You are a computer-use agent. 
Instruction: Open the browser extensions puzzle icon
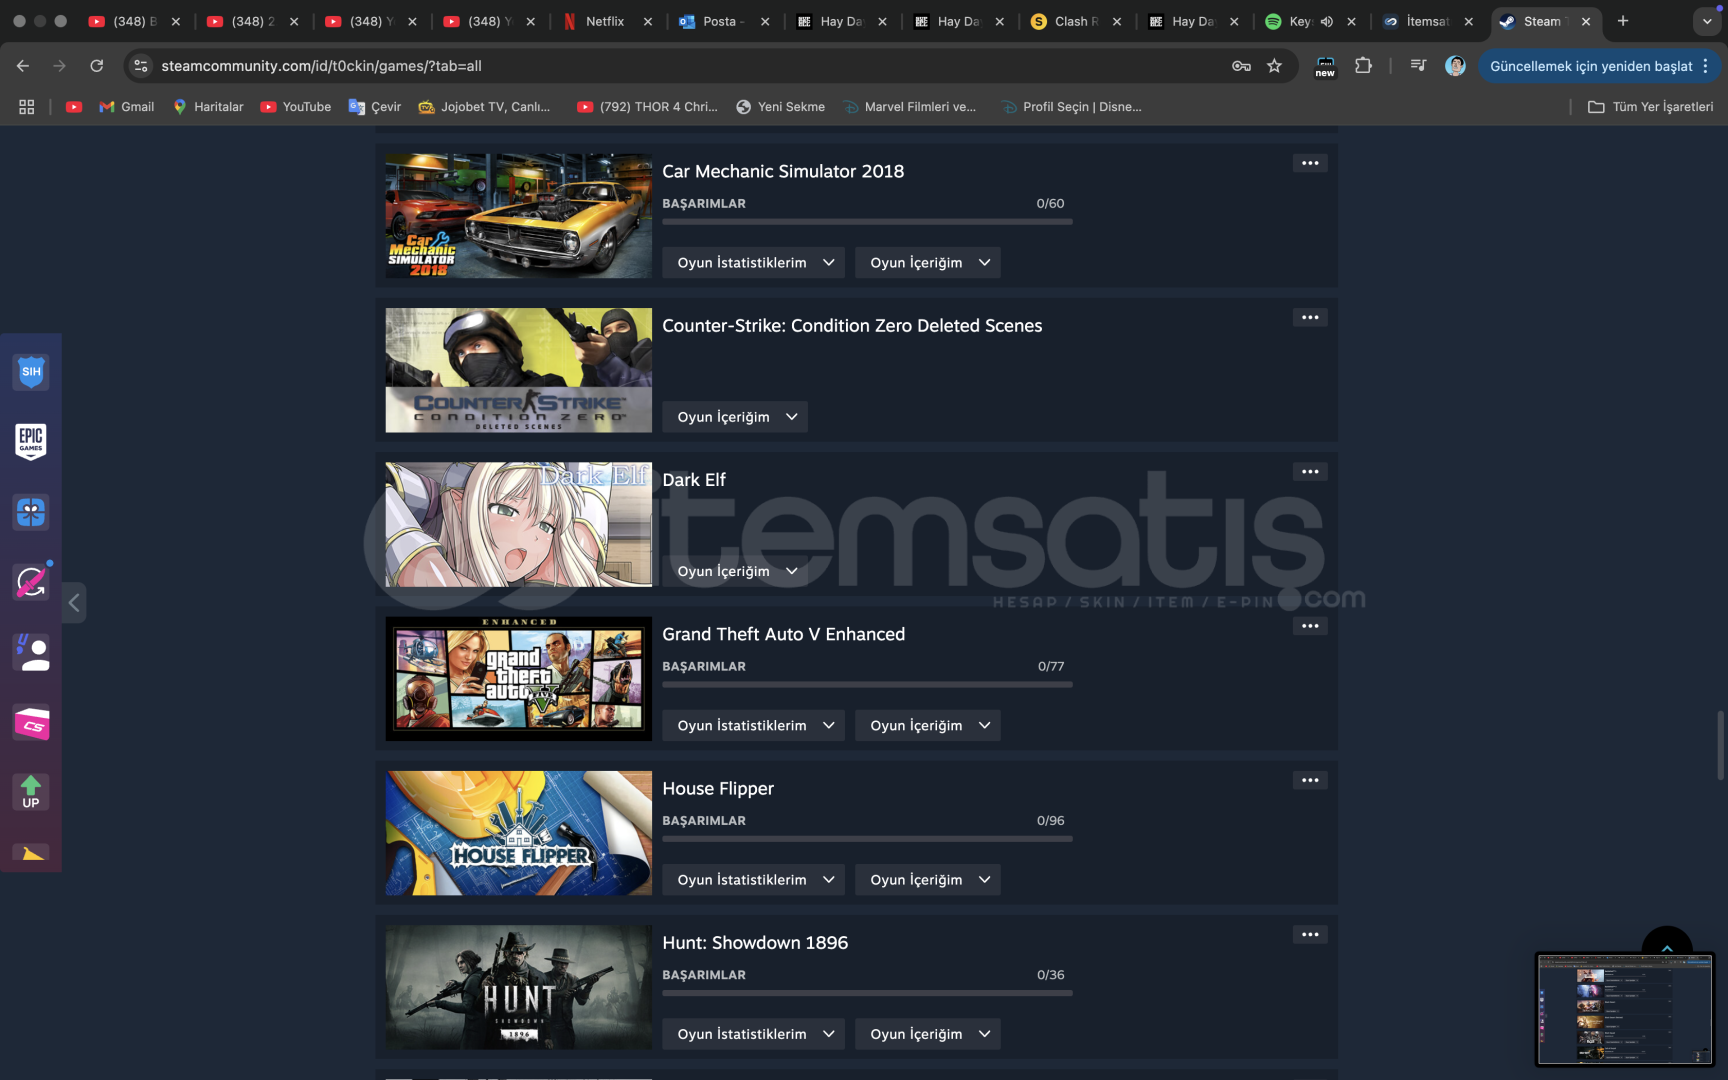[x=1363, y=66]
